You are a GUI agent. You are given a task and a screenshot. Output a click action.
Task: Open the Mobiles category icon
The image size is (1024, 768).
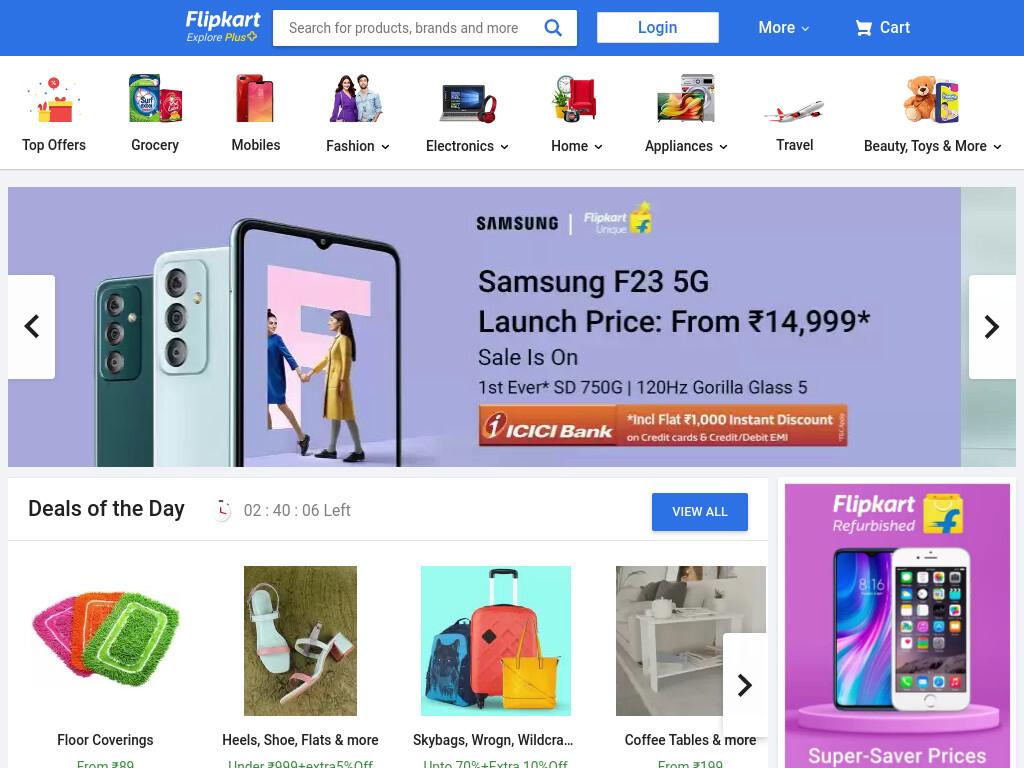(255, 99)
